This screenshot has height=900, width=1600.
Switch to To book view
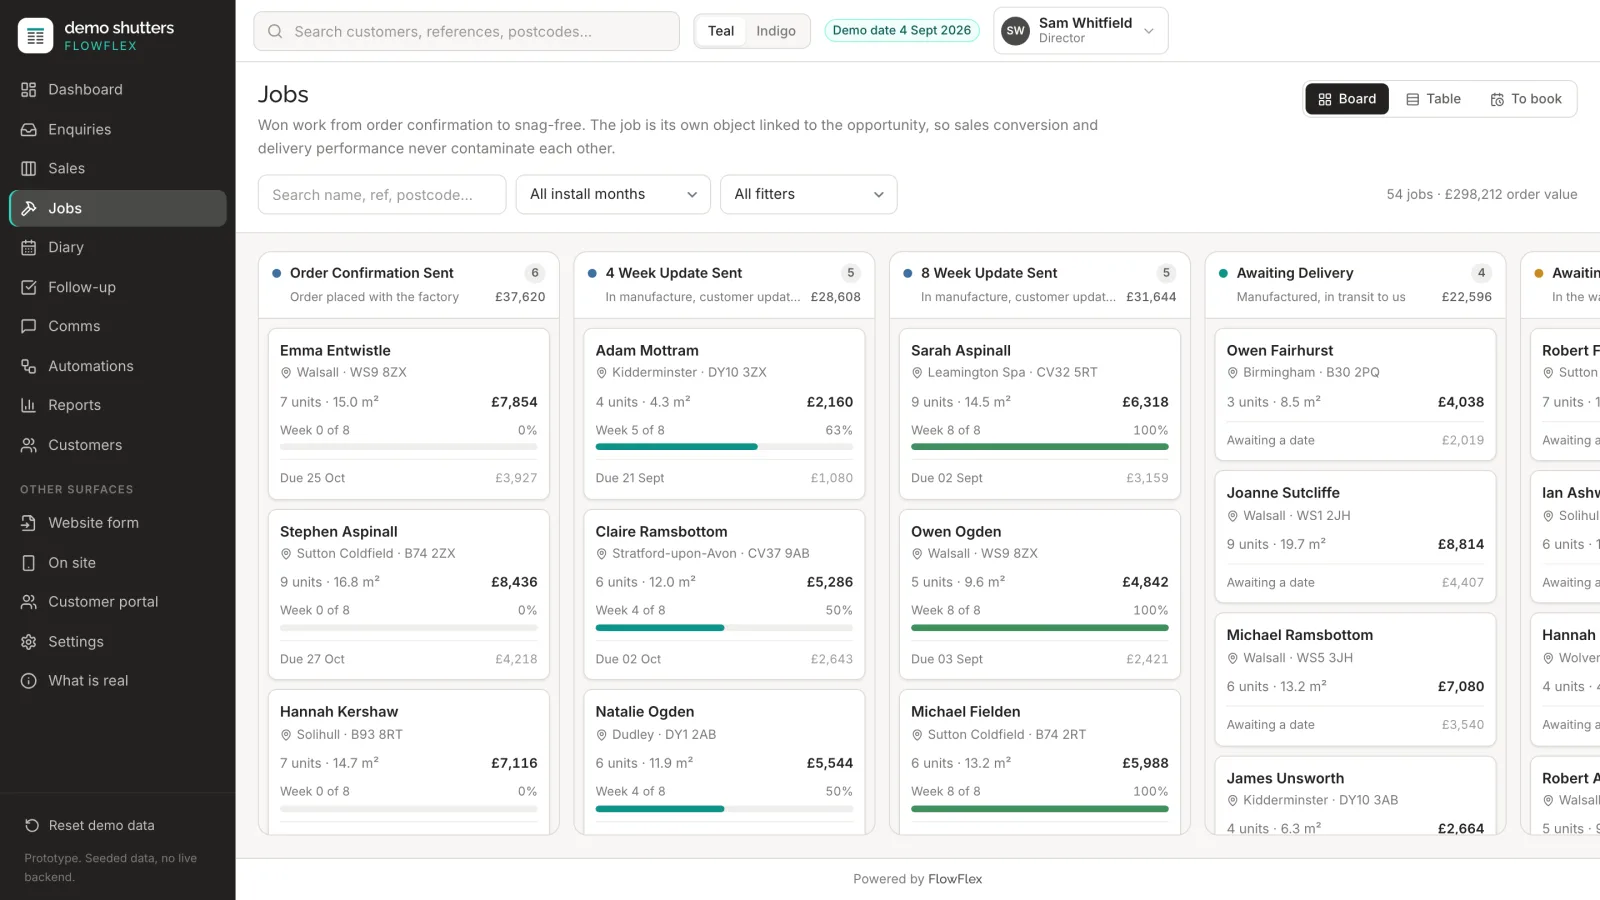point(1526,99)
